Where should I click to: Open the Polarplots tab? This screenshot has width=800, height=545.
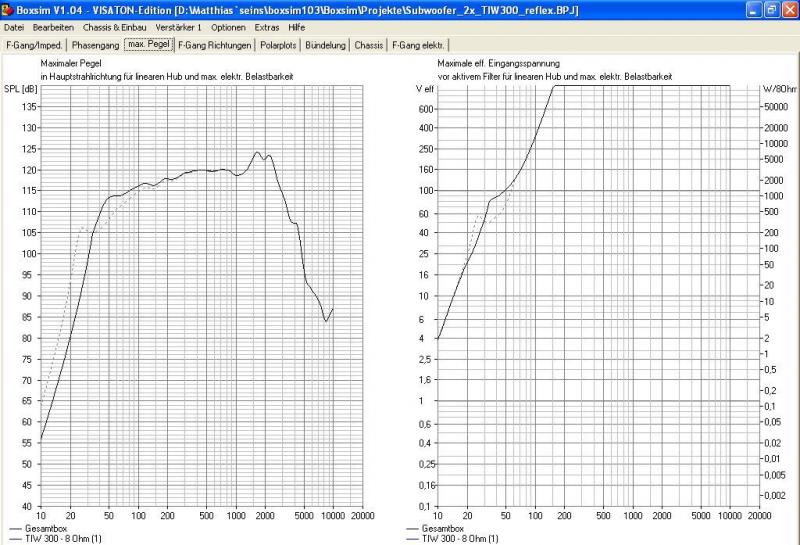point(278,45)
